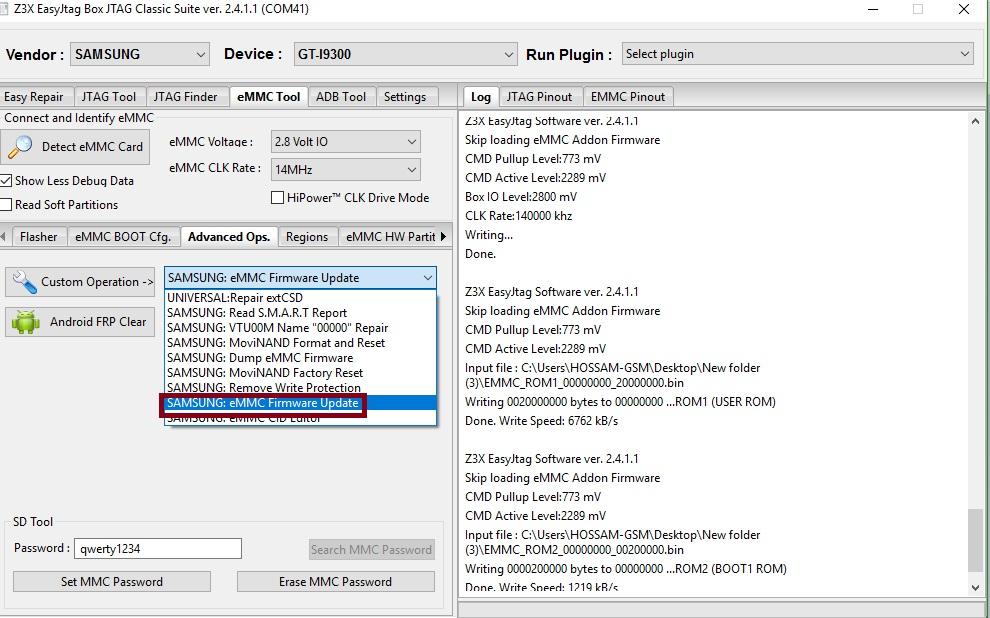Viewport: 990px width, 618px height.
Task: Switch to eMMC HW Partit sub-tab
Action: click(x=390, y=237)
